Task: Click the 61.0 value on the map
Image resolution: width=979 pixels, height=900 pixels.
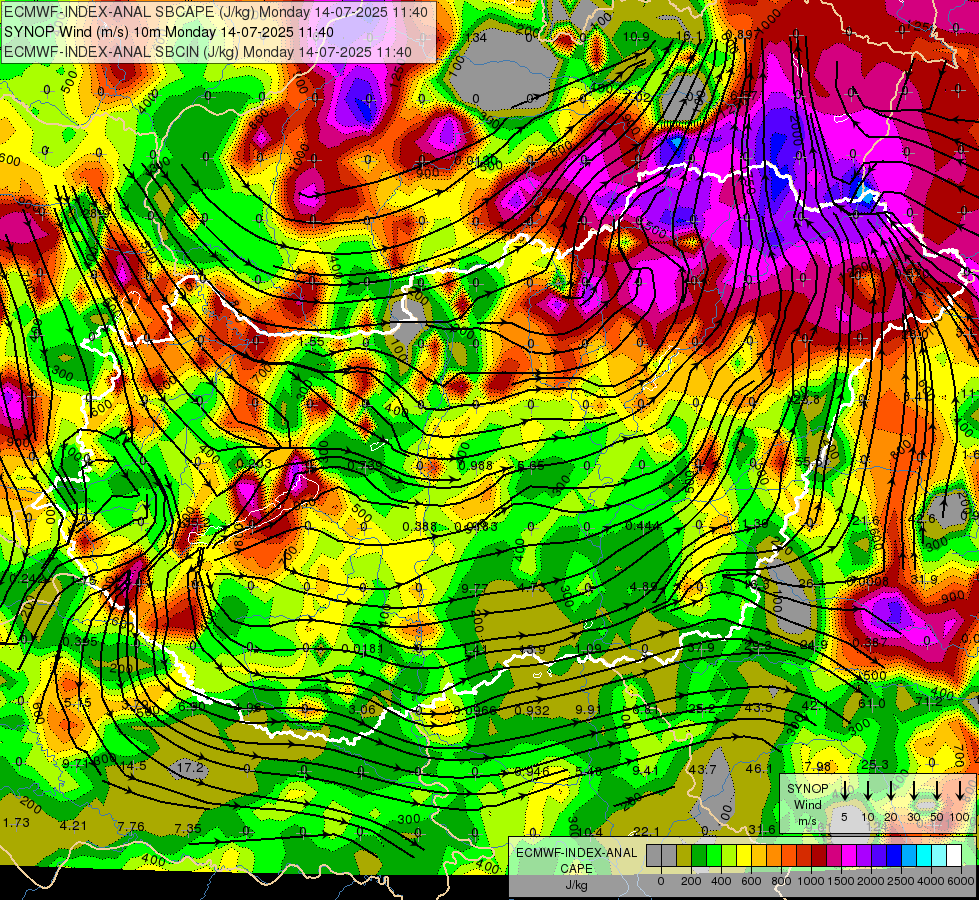Action: coord(872,703)
